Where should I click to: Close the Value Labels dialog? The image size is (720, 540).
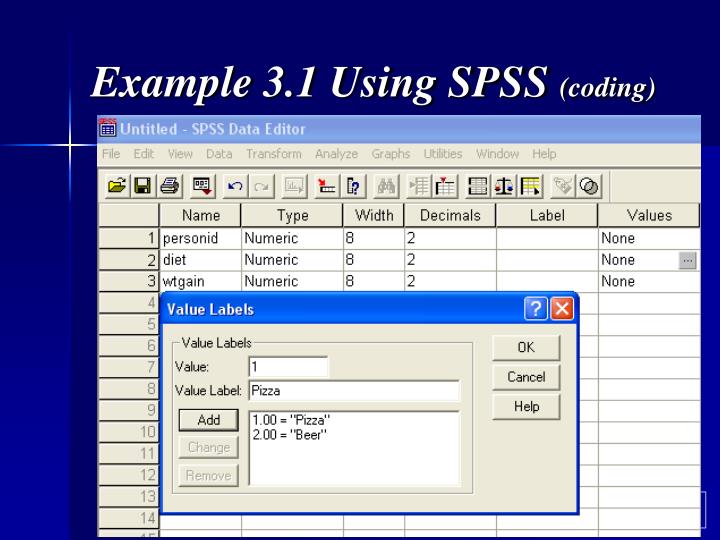[x=562, y=309]
